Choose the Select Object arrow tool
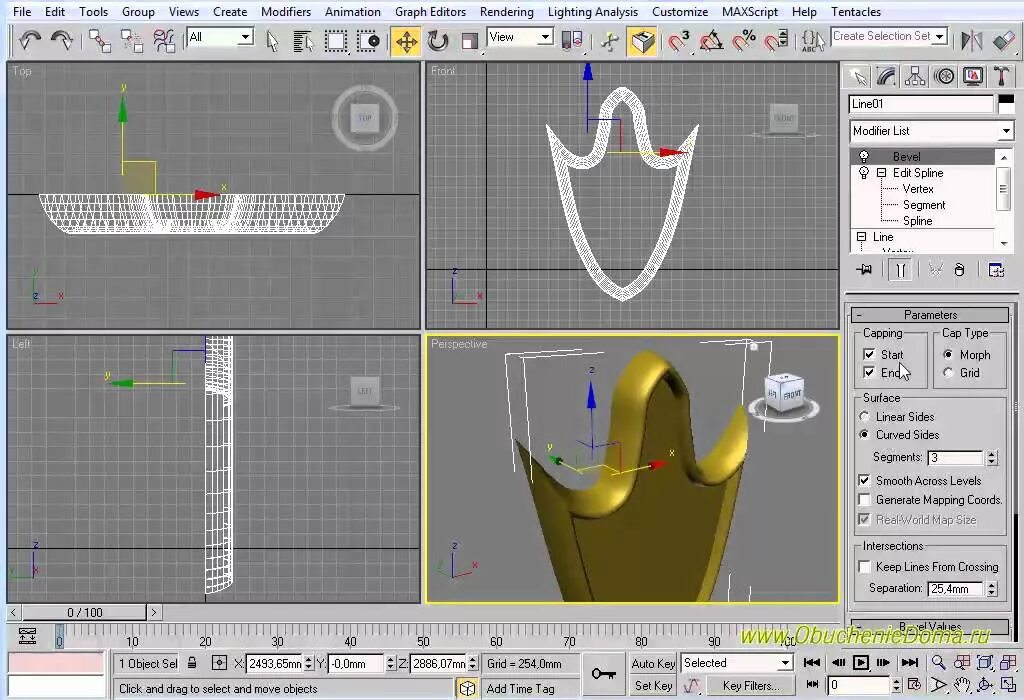 [272, 41]
